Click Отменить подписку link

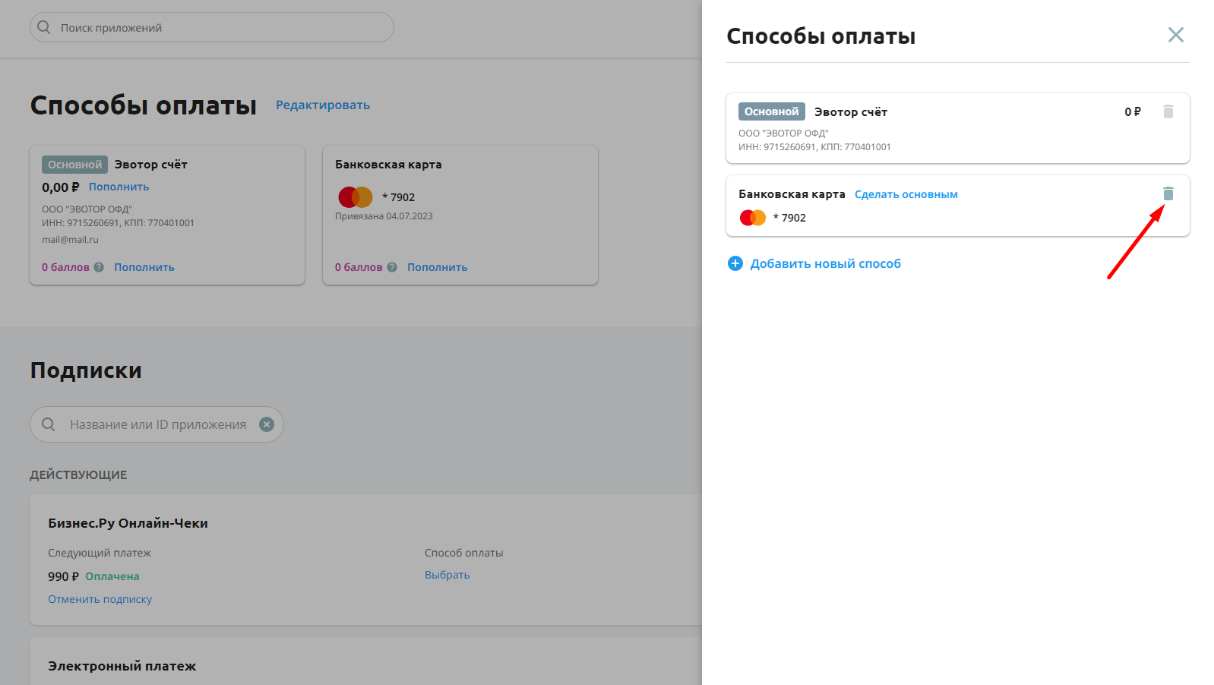click(100, 599)
